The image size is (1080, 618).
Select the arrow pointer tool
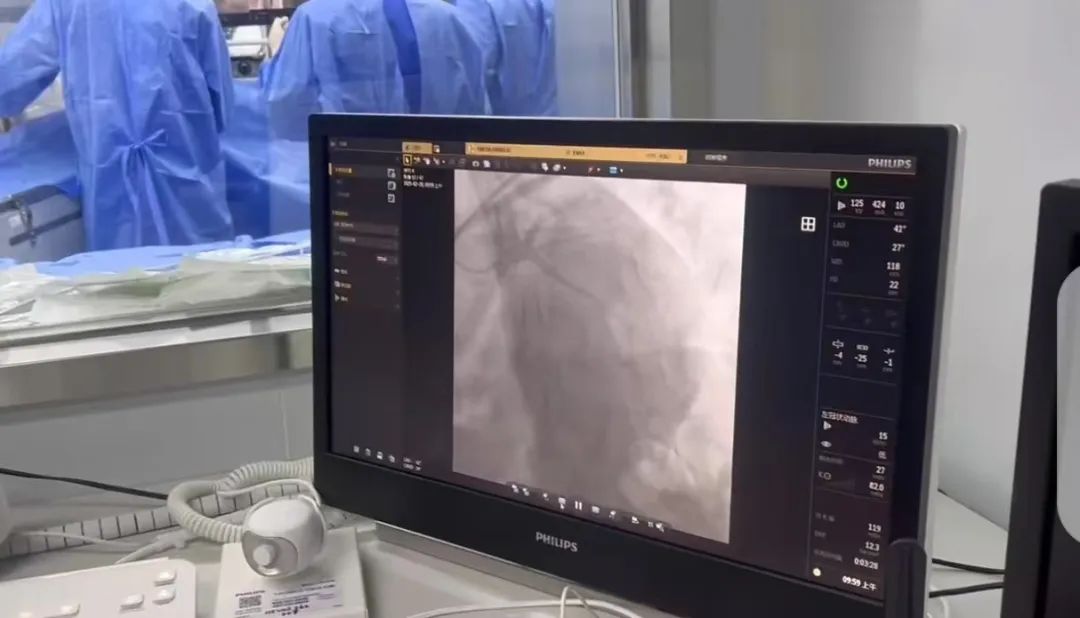[407, 159]
